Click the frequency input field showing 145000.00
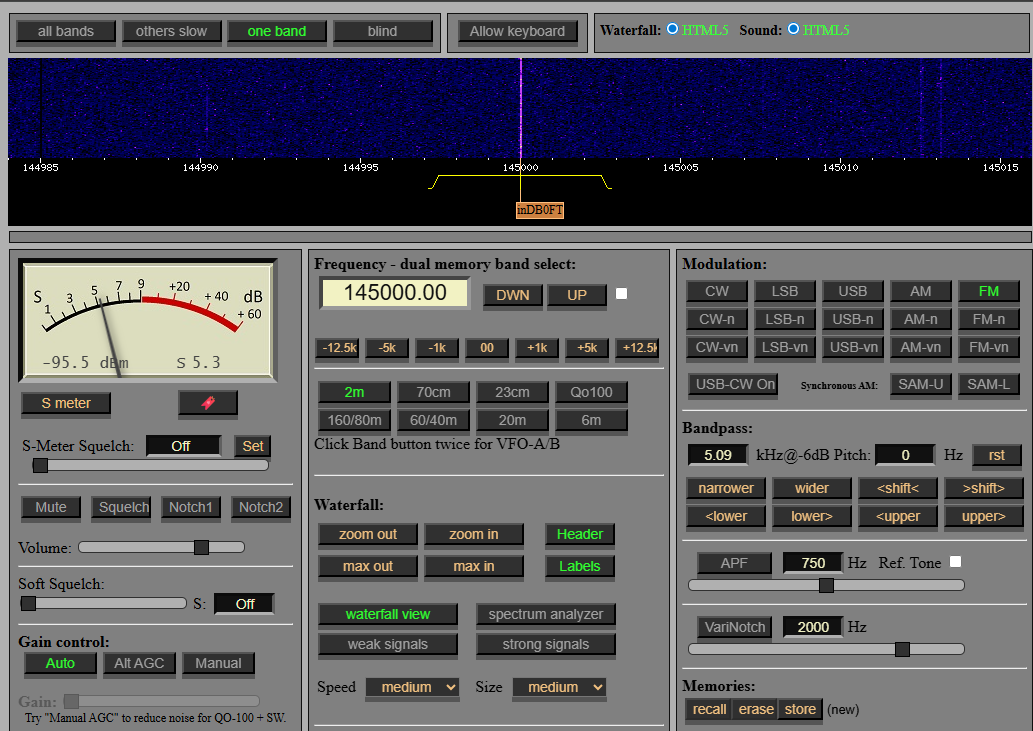 [394, 293]
